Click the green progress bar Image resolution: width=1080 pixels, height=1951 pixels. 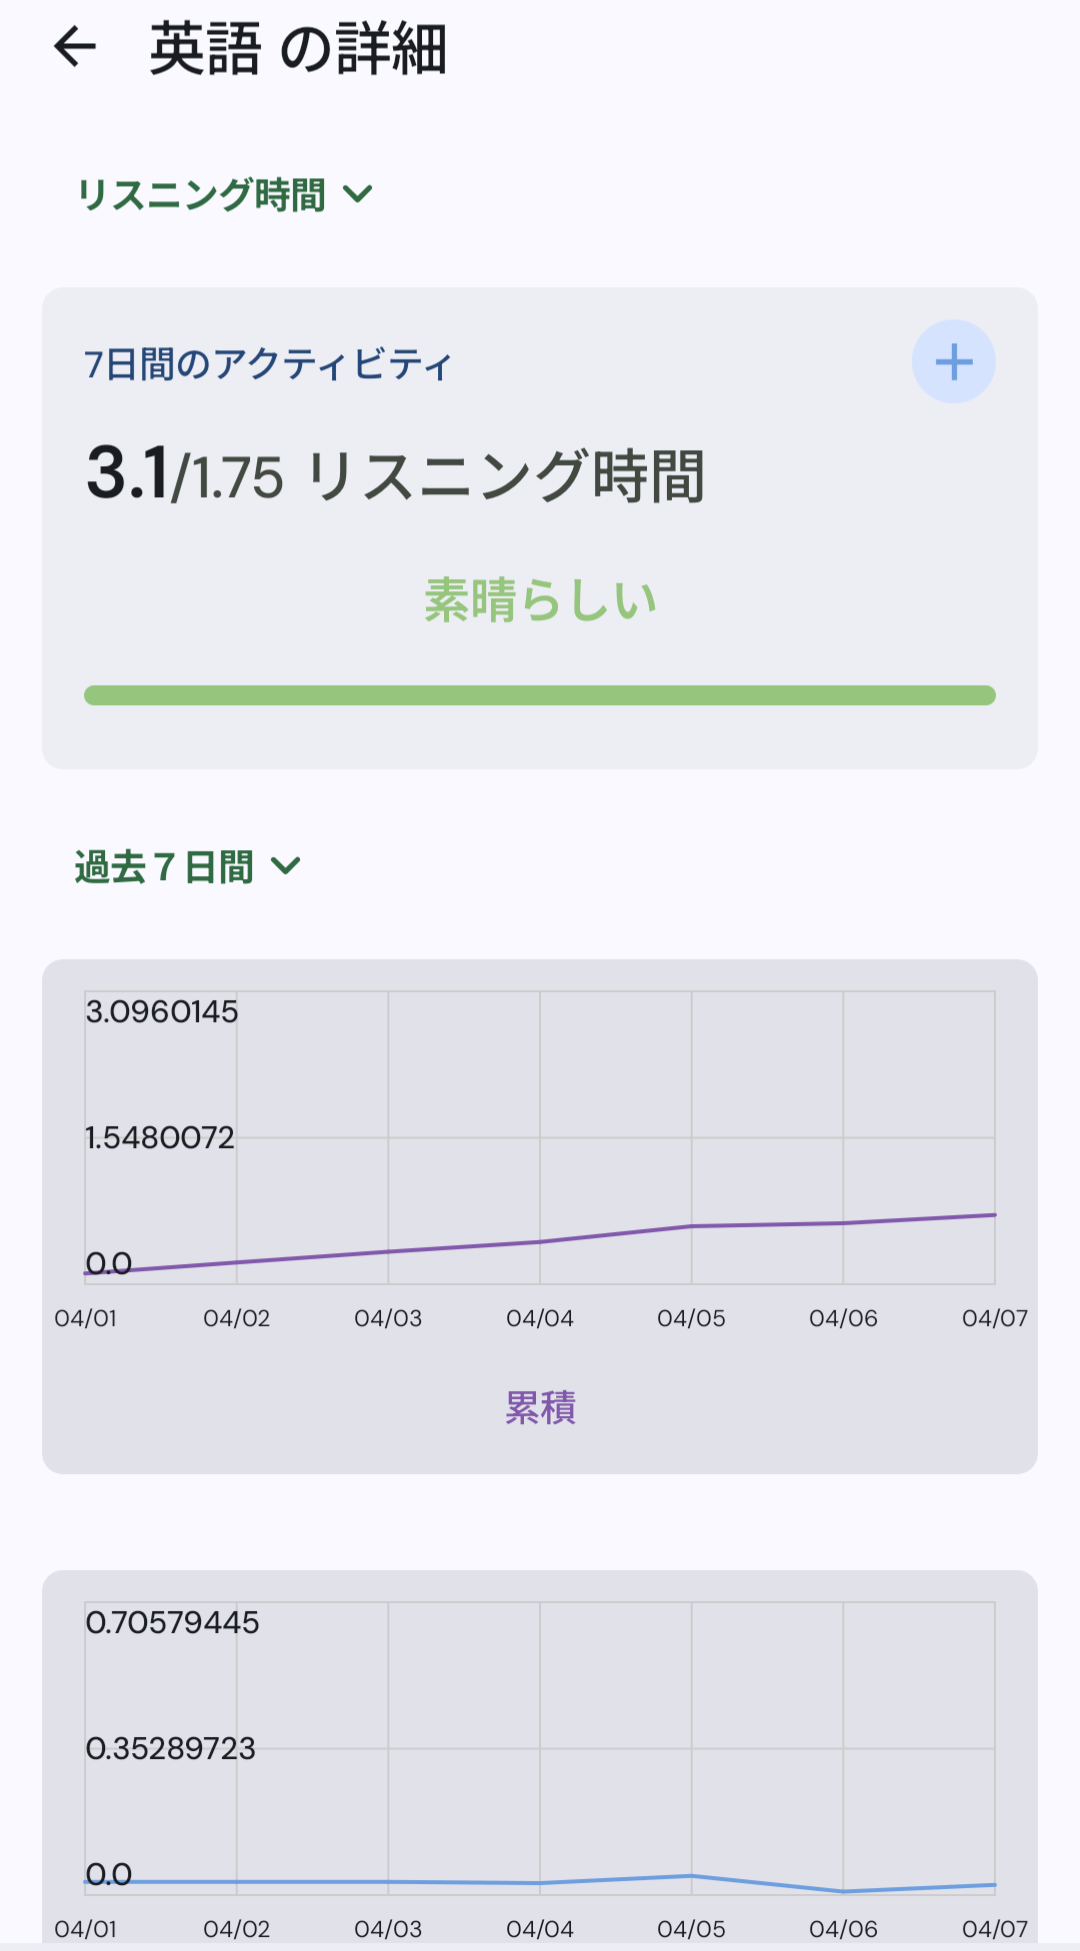point(540,695)
